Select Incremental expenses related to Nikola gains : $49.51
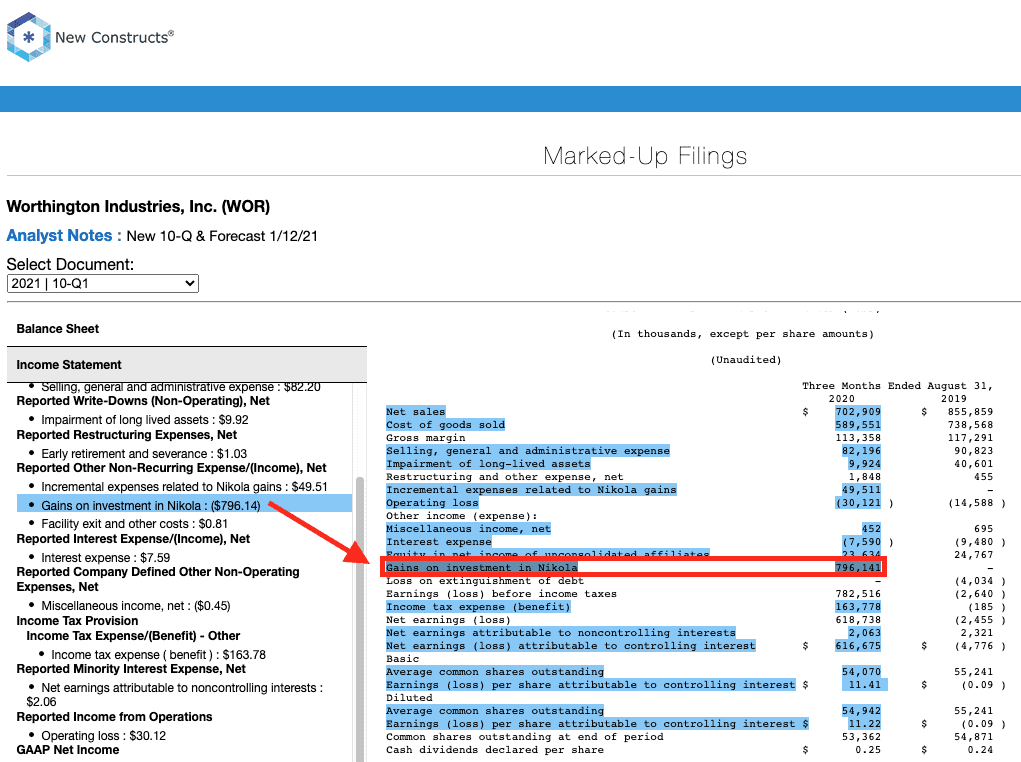Viewport: 1021px width, 762px height. click(184, 487)
